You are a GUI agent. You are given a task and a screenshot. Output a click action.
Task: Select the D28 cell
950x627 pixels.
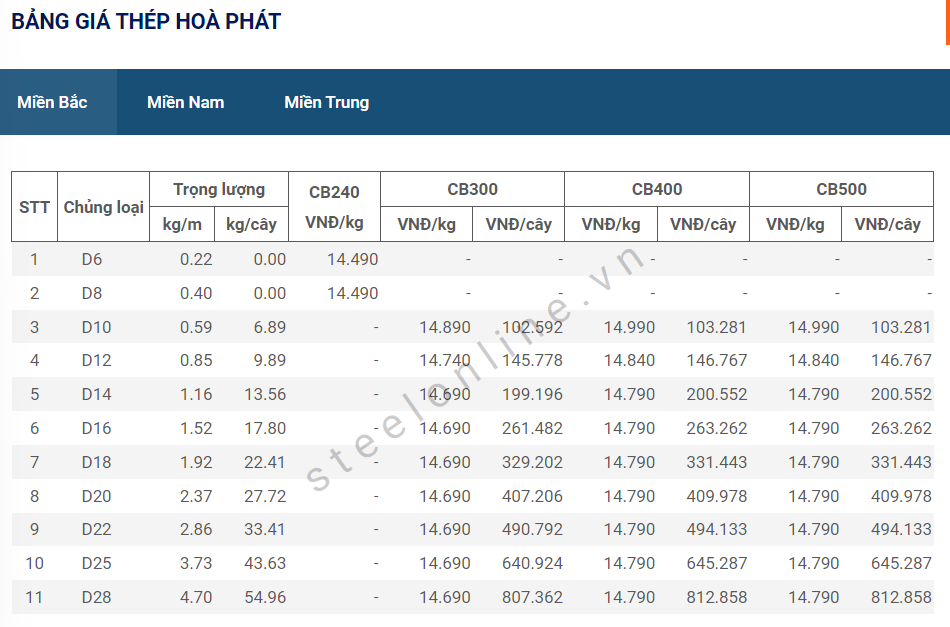pos(96,597)
